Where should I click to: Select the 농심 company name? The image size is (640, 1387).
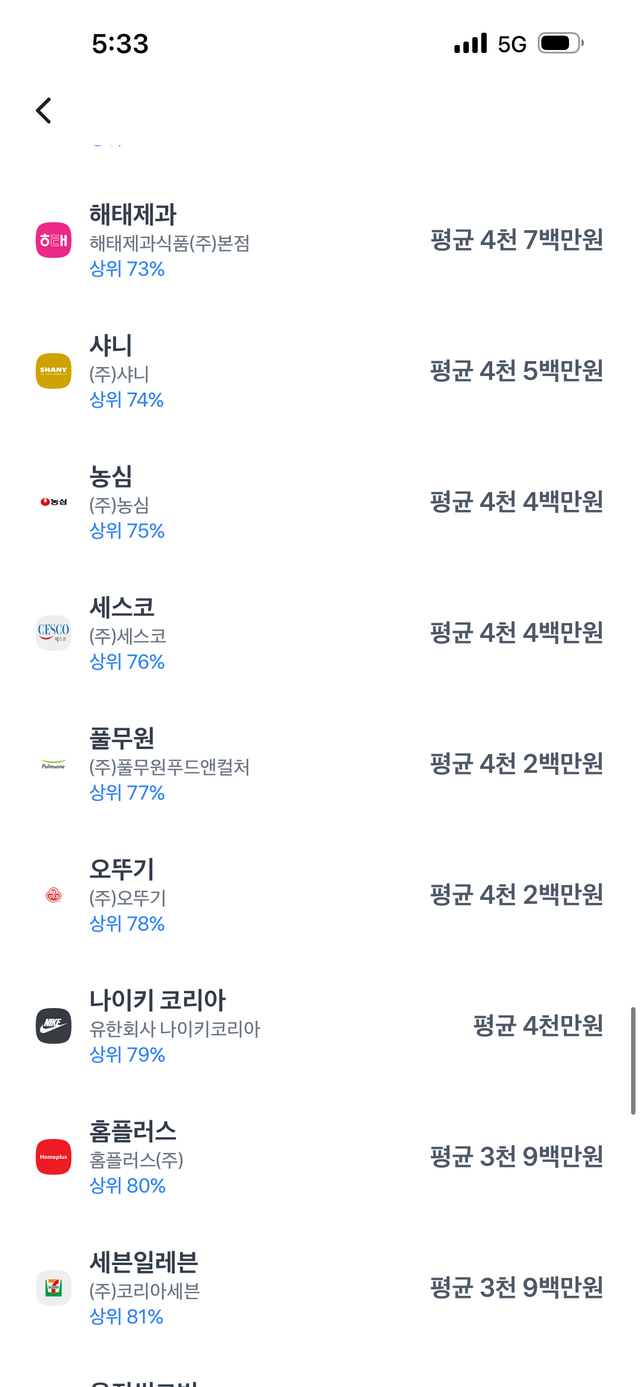[111, 476]
